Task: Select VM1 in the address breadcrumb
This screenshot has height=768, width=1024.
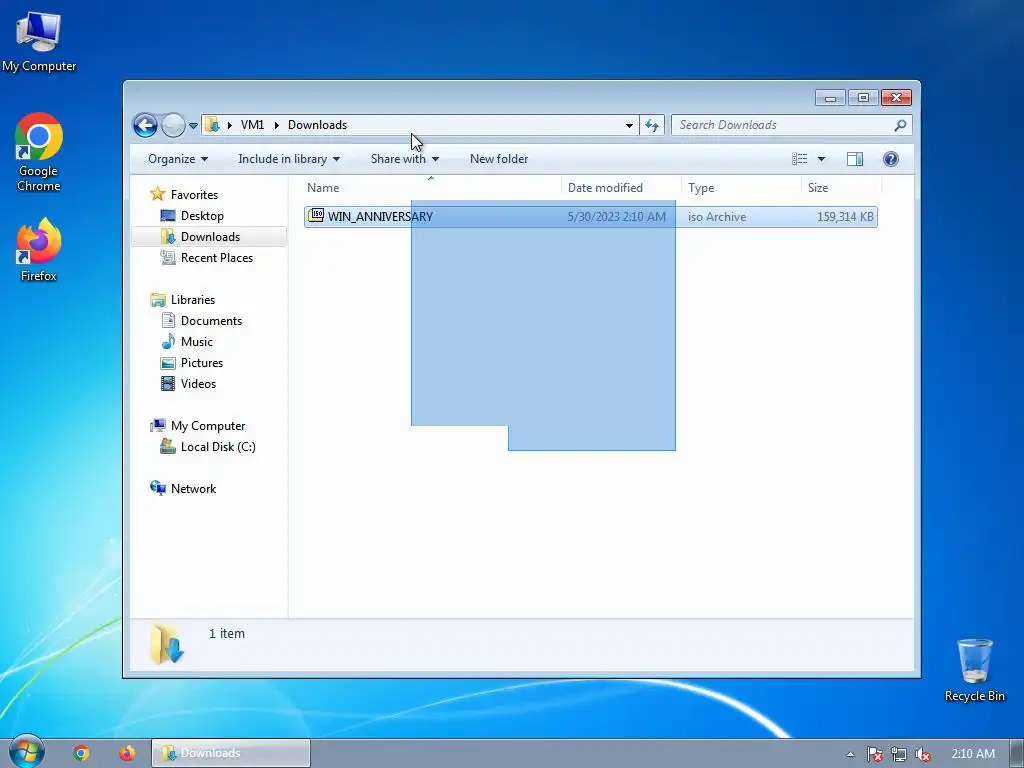Action: 252,125
